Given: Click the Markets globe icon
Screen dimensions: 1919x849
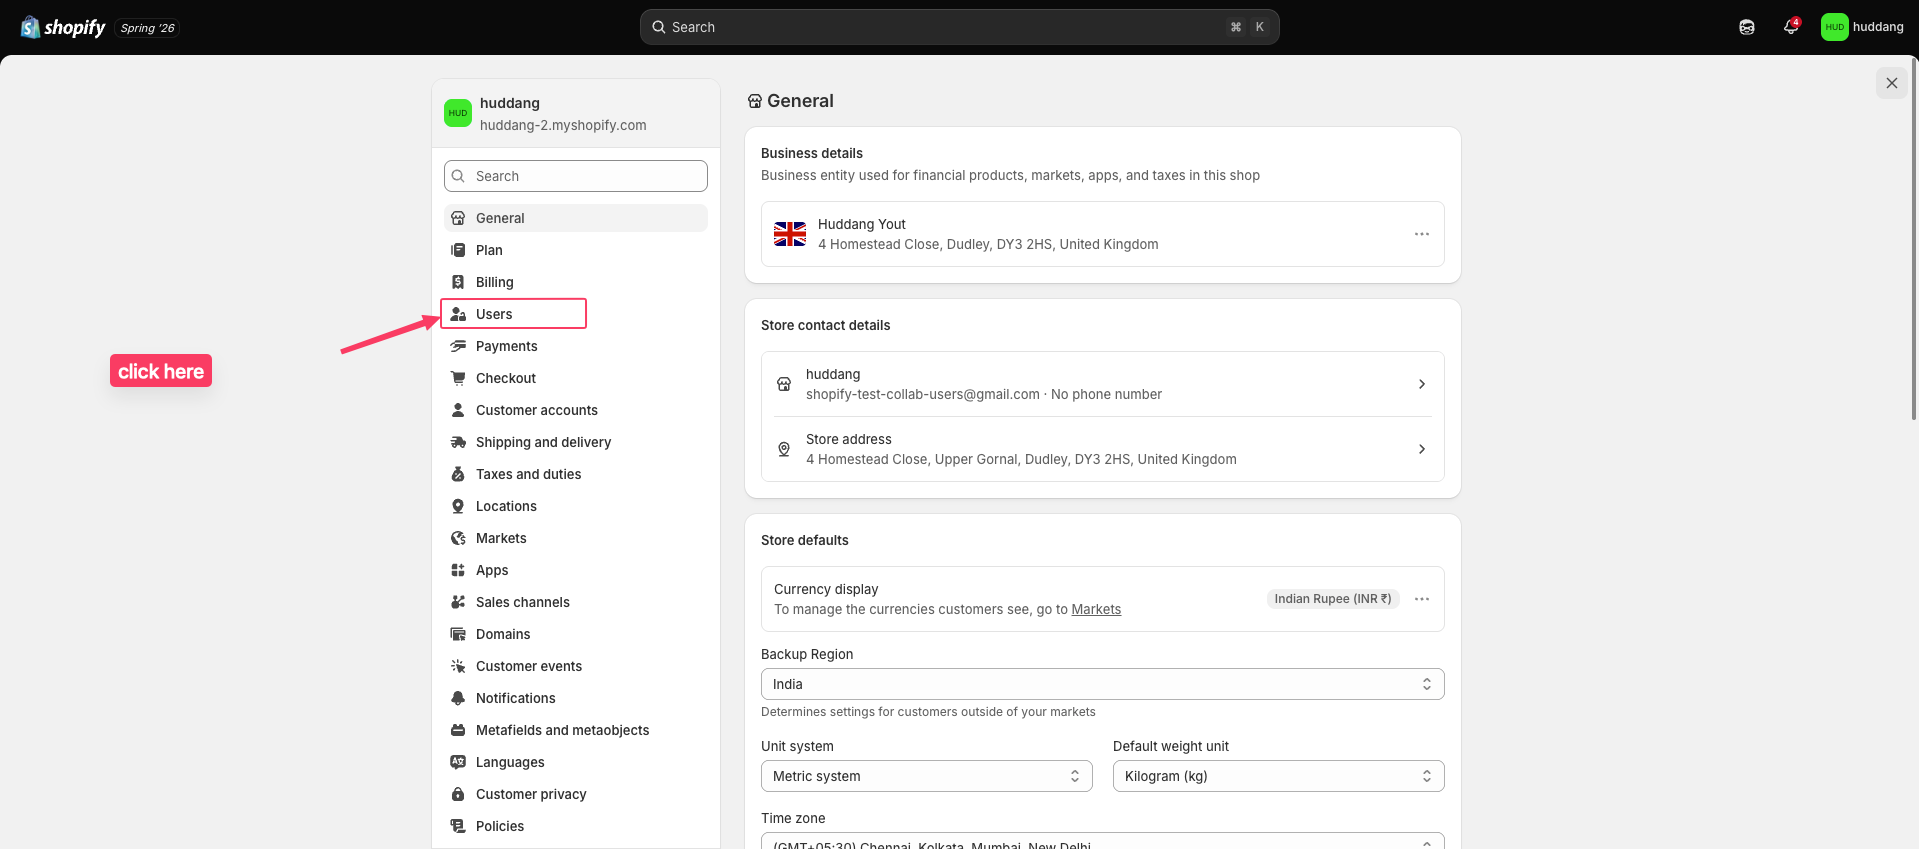Looking at the screenshot, I should [458, 538].
